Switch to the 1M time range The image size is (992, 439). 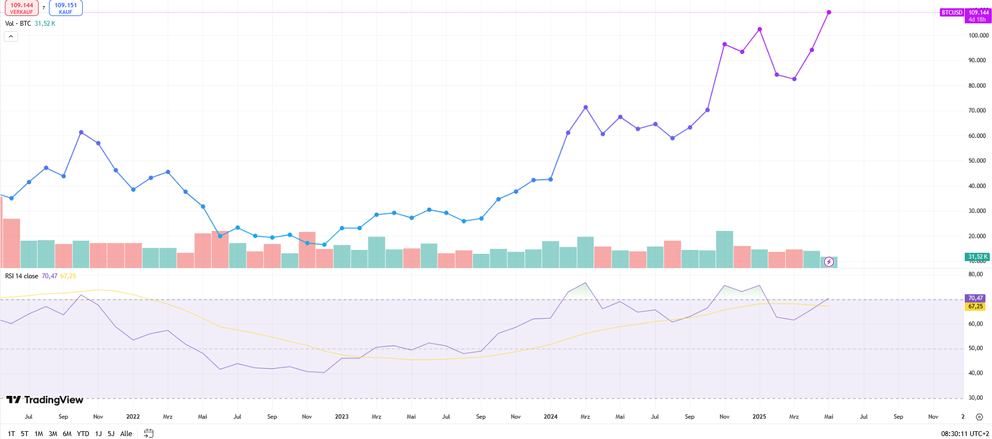click(x=39, y=433)
